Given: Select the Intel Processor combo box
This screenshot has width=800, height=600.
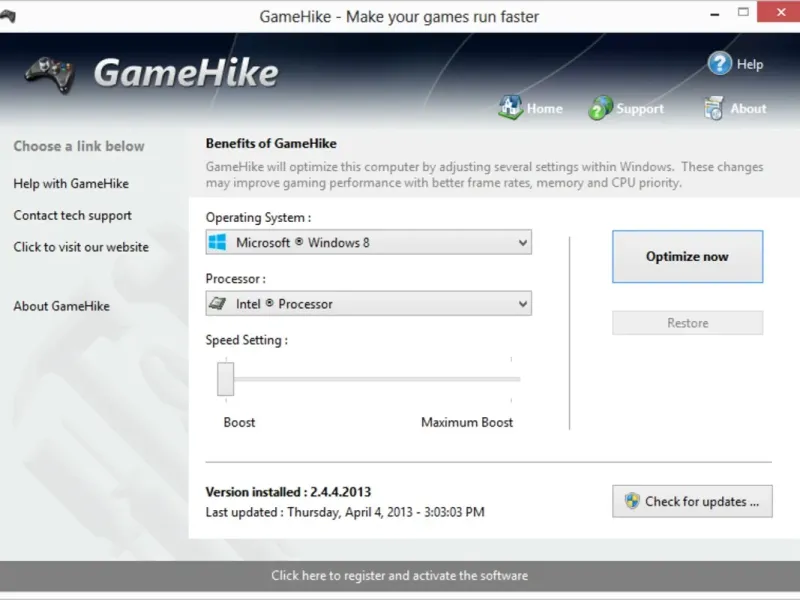Looking at the screenshot, I should pos(368,304).
